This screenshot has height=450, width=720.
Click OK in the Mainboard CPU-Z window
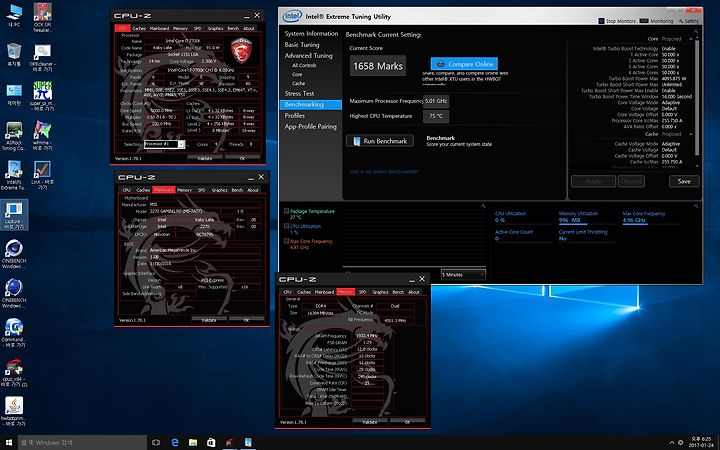[246, 320]
